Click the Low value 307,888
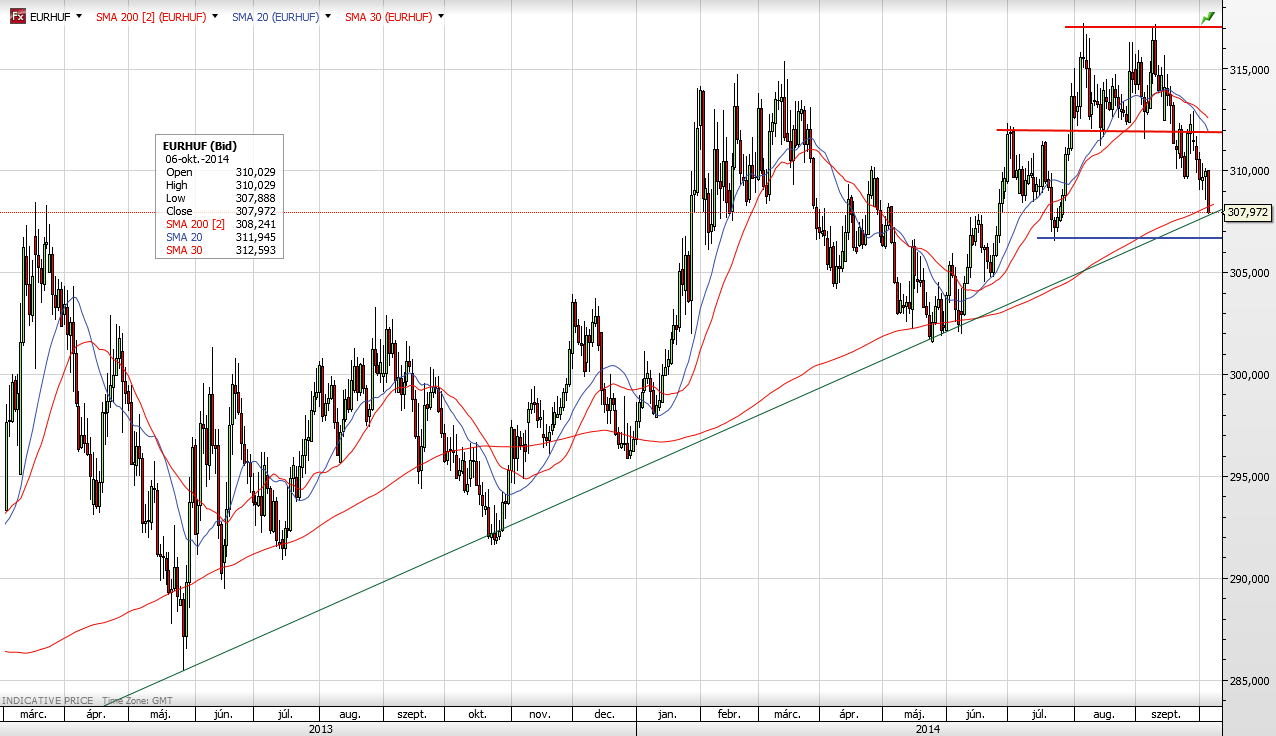1276x736 pixels. click(255, 198)
